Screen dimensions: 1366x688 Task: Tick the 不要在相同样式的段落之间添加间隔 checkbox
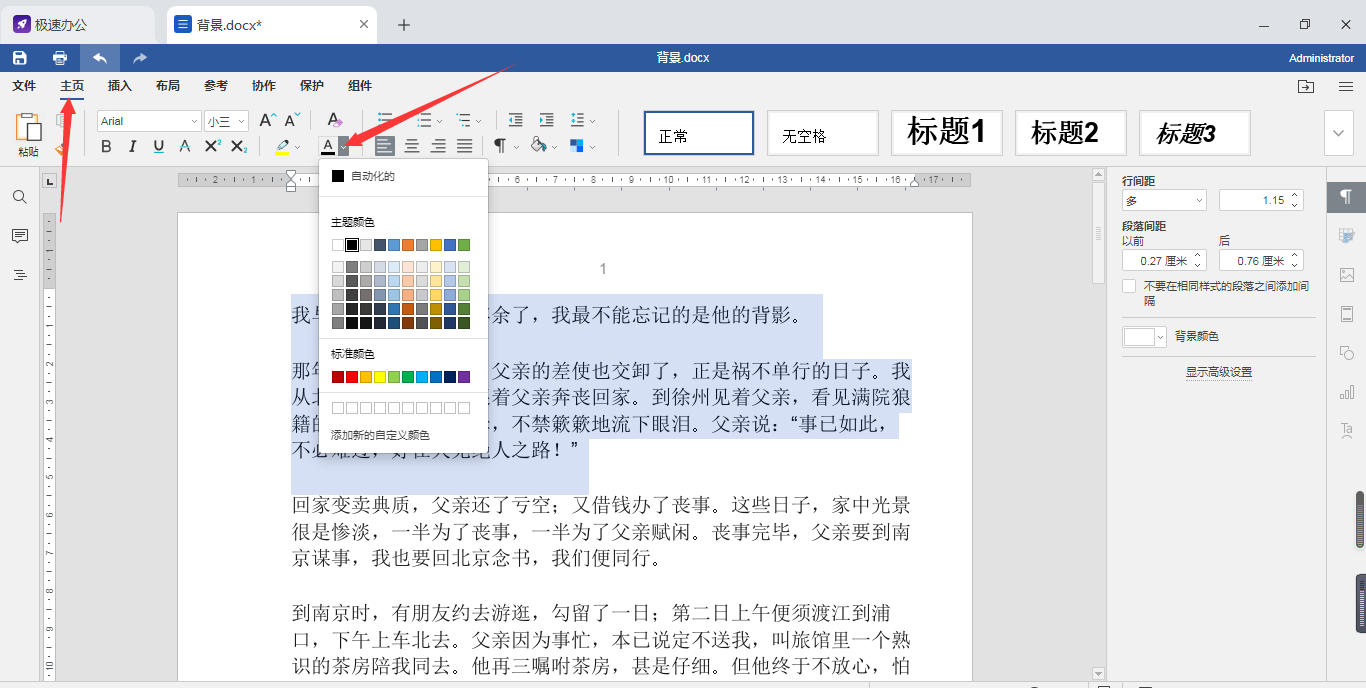click(x=1129, y=287)
